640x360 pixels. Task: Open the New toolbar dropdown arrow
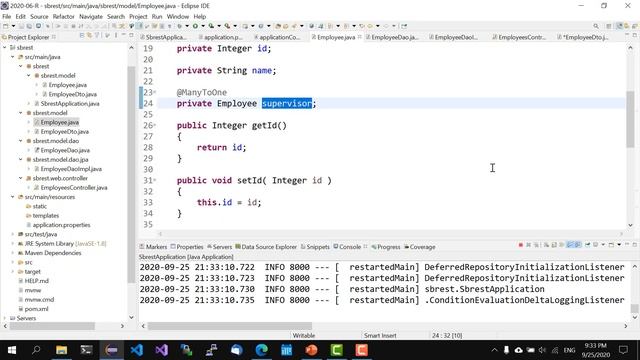coord(13,26)
